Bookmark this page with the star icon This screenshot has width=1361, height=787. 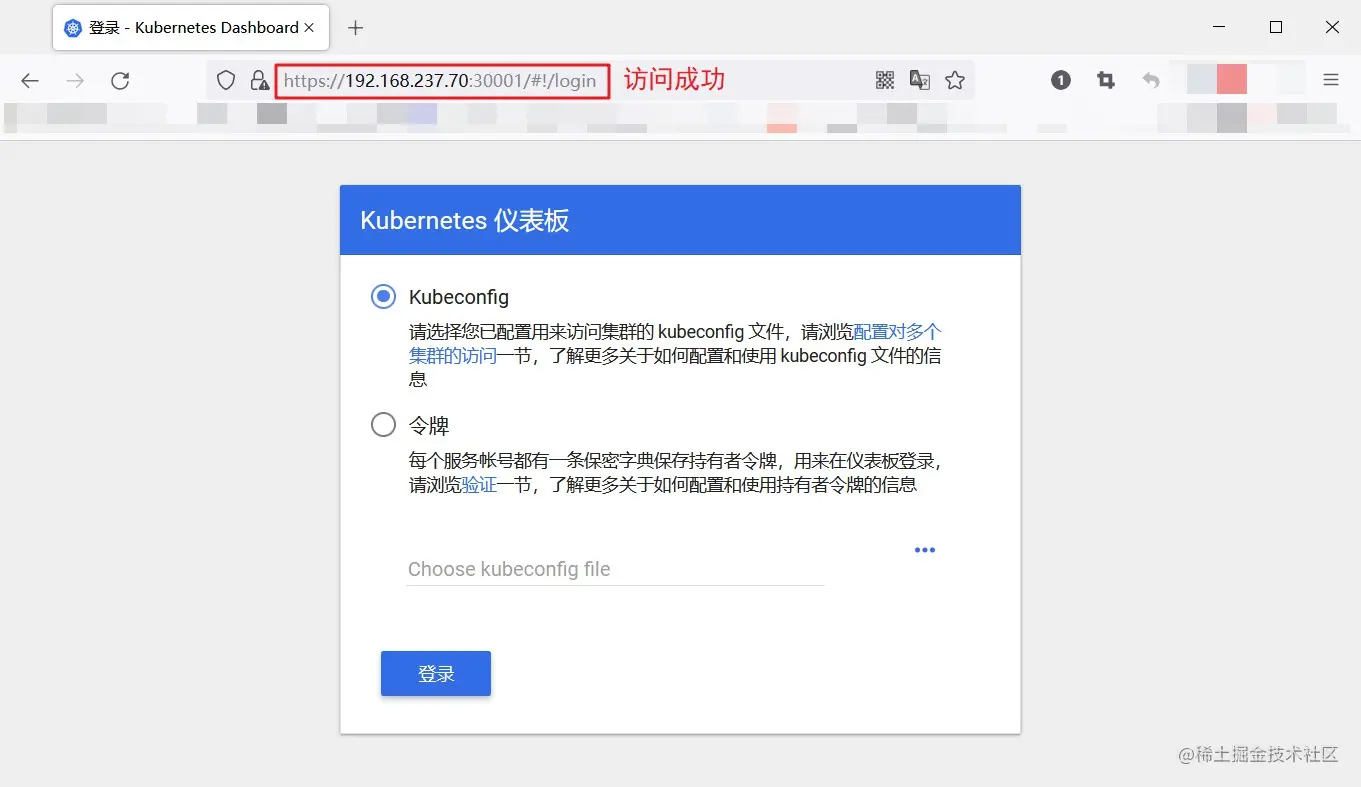tap(955, 81)
